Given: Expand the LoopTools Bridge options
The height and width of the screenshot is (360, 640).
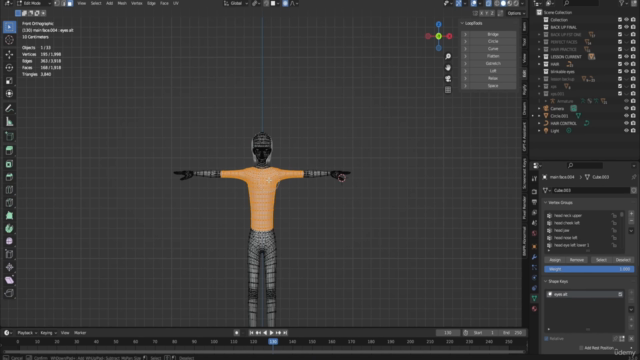Looking at the screenshot, I should point(465,34).
